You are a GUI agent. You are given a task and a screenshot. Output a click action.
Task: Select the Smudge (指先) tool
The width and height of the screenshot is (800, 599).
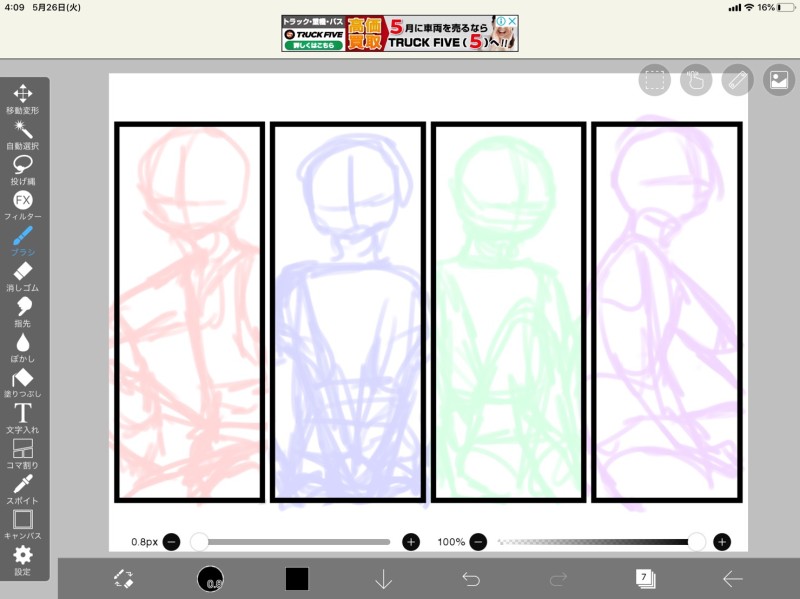[x=22, y=312]
